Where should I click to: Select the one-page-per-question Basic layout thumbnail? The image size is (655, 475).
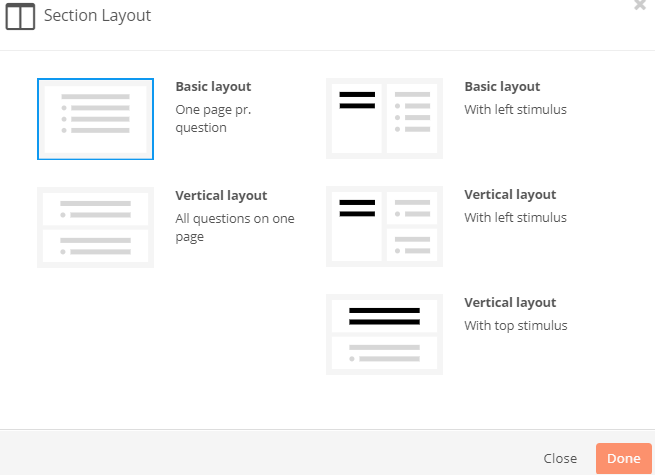(x=95, y=119)
